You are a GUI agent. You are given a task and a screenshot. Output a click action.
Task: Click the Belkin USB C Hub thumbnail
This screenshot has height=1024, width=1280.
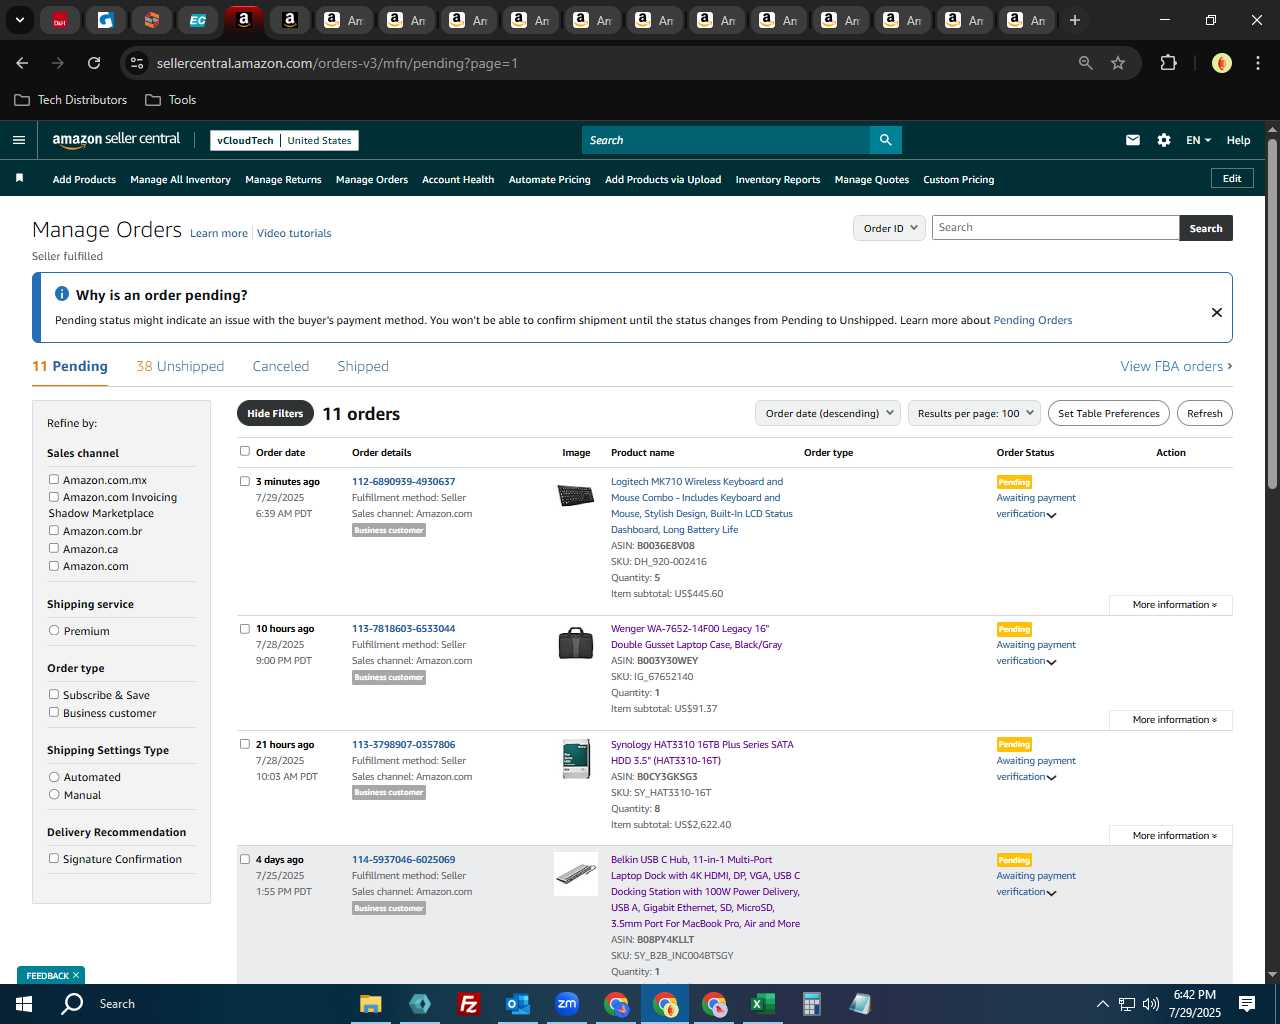point(576,874)
